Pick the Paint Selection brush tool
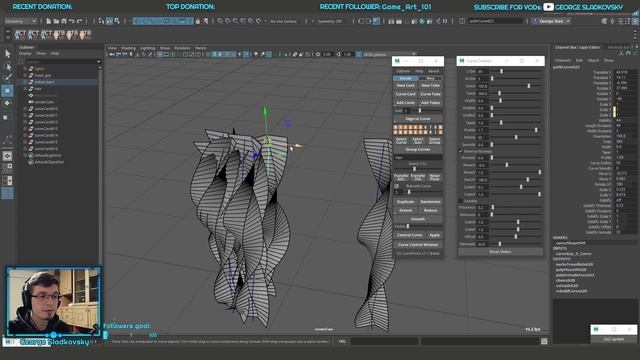The image size is (640, 360). point(7,78)
